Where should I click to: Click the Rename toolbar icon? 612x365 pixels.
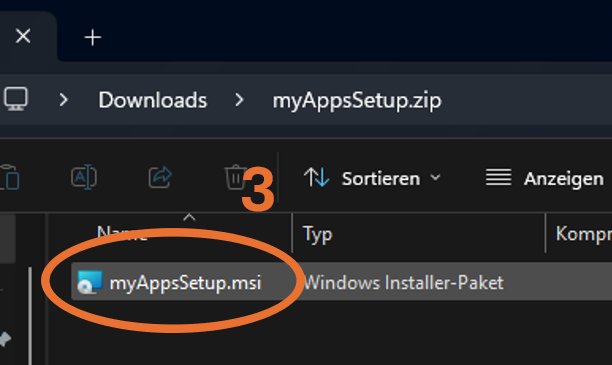tap(84, 177)
